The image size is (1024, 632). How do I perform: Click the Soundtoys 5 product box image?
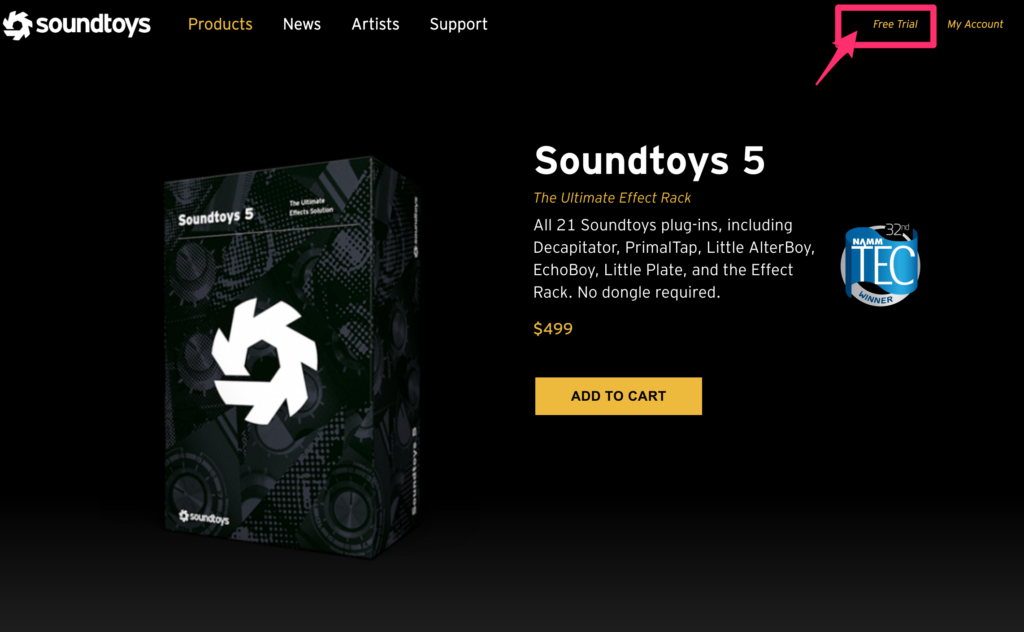tap(292, 357)
